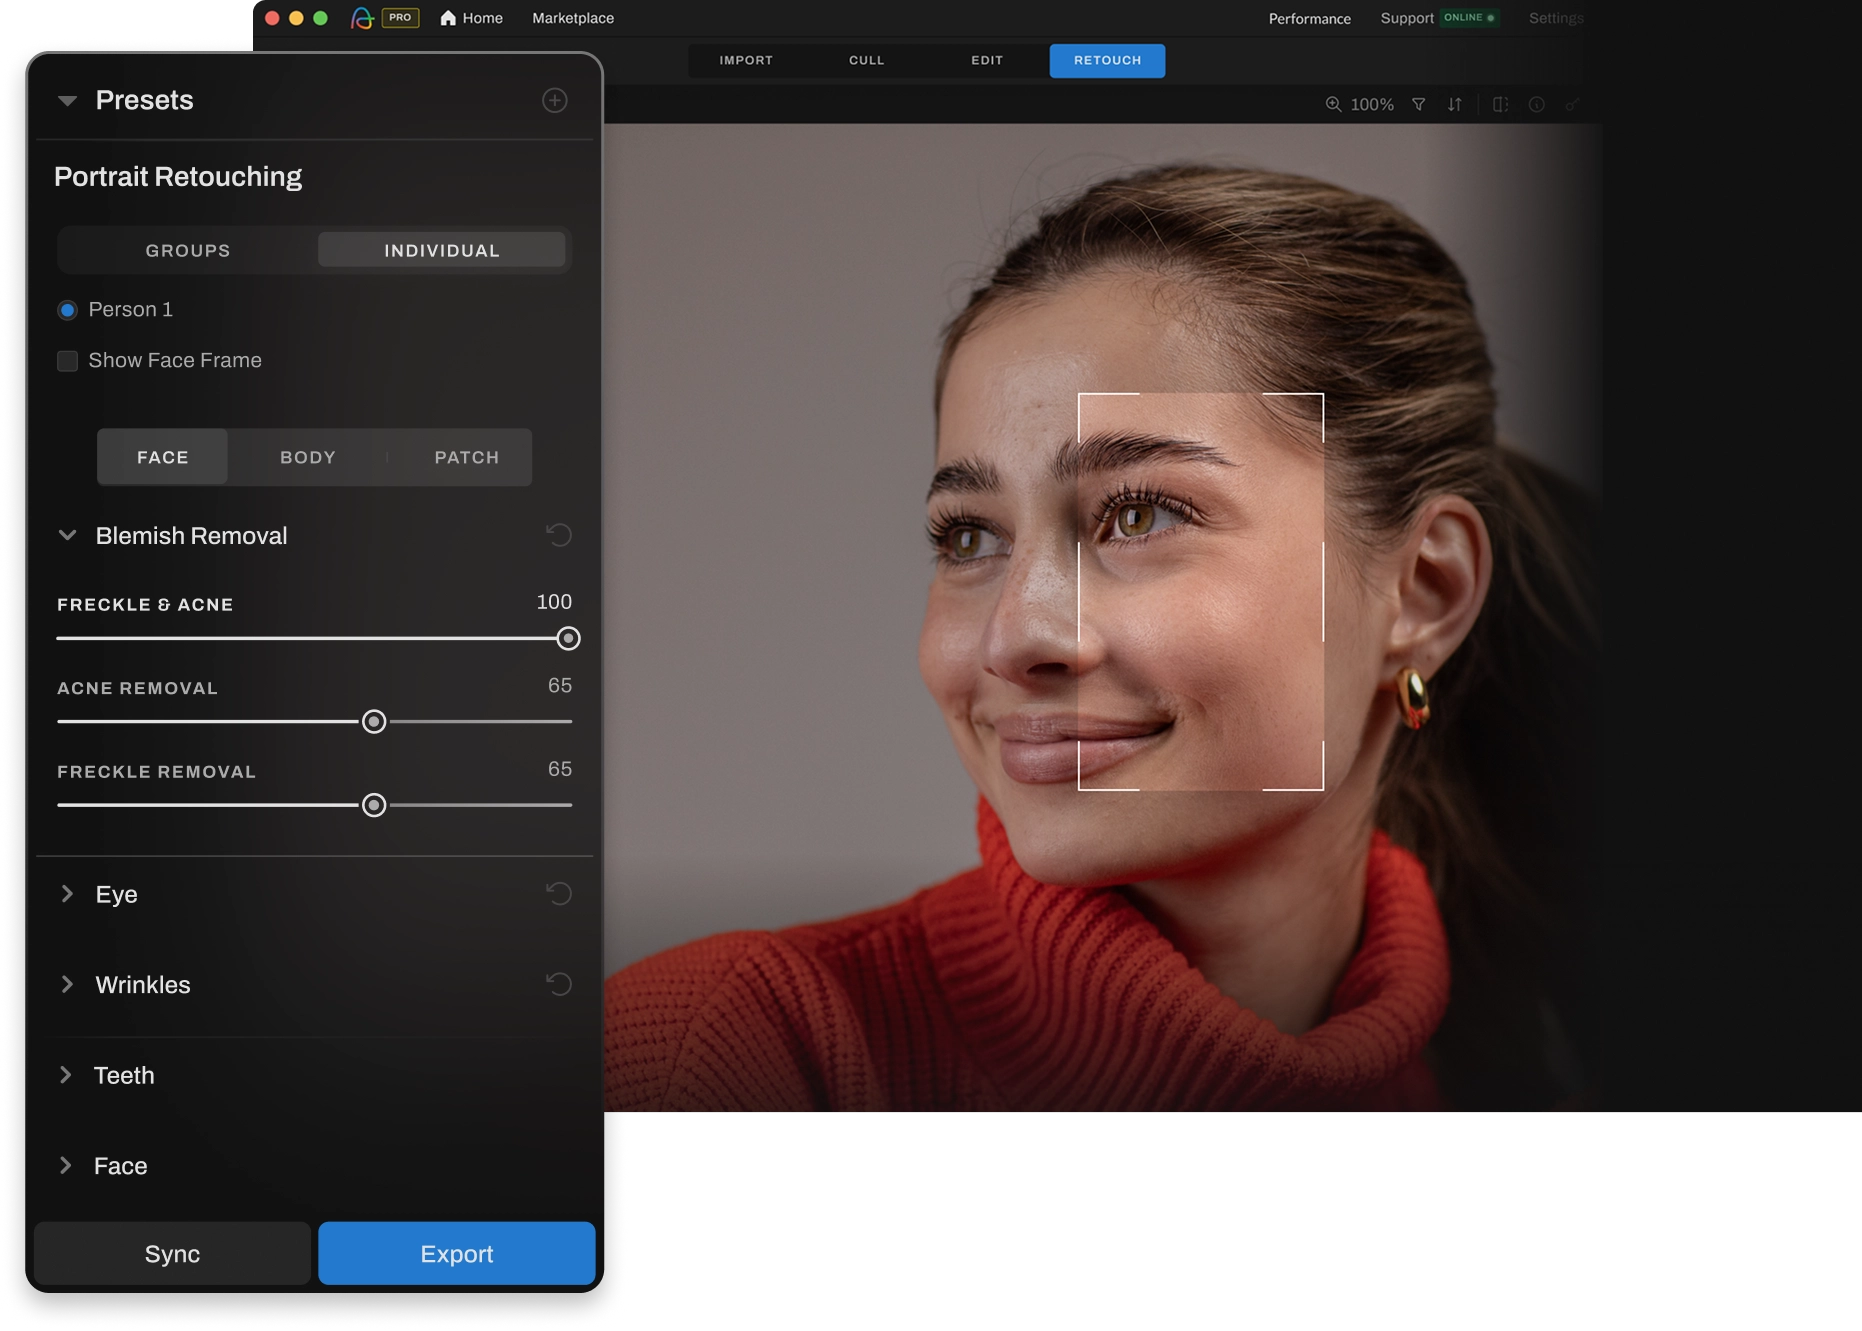1862x1331 pixels.
Task: Reset Blemish Removal settings
Action: [x=559, y=535]
